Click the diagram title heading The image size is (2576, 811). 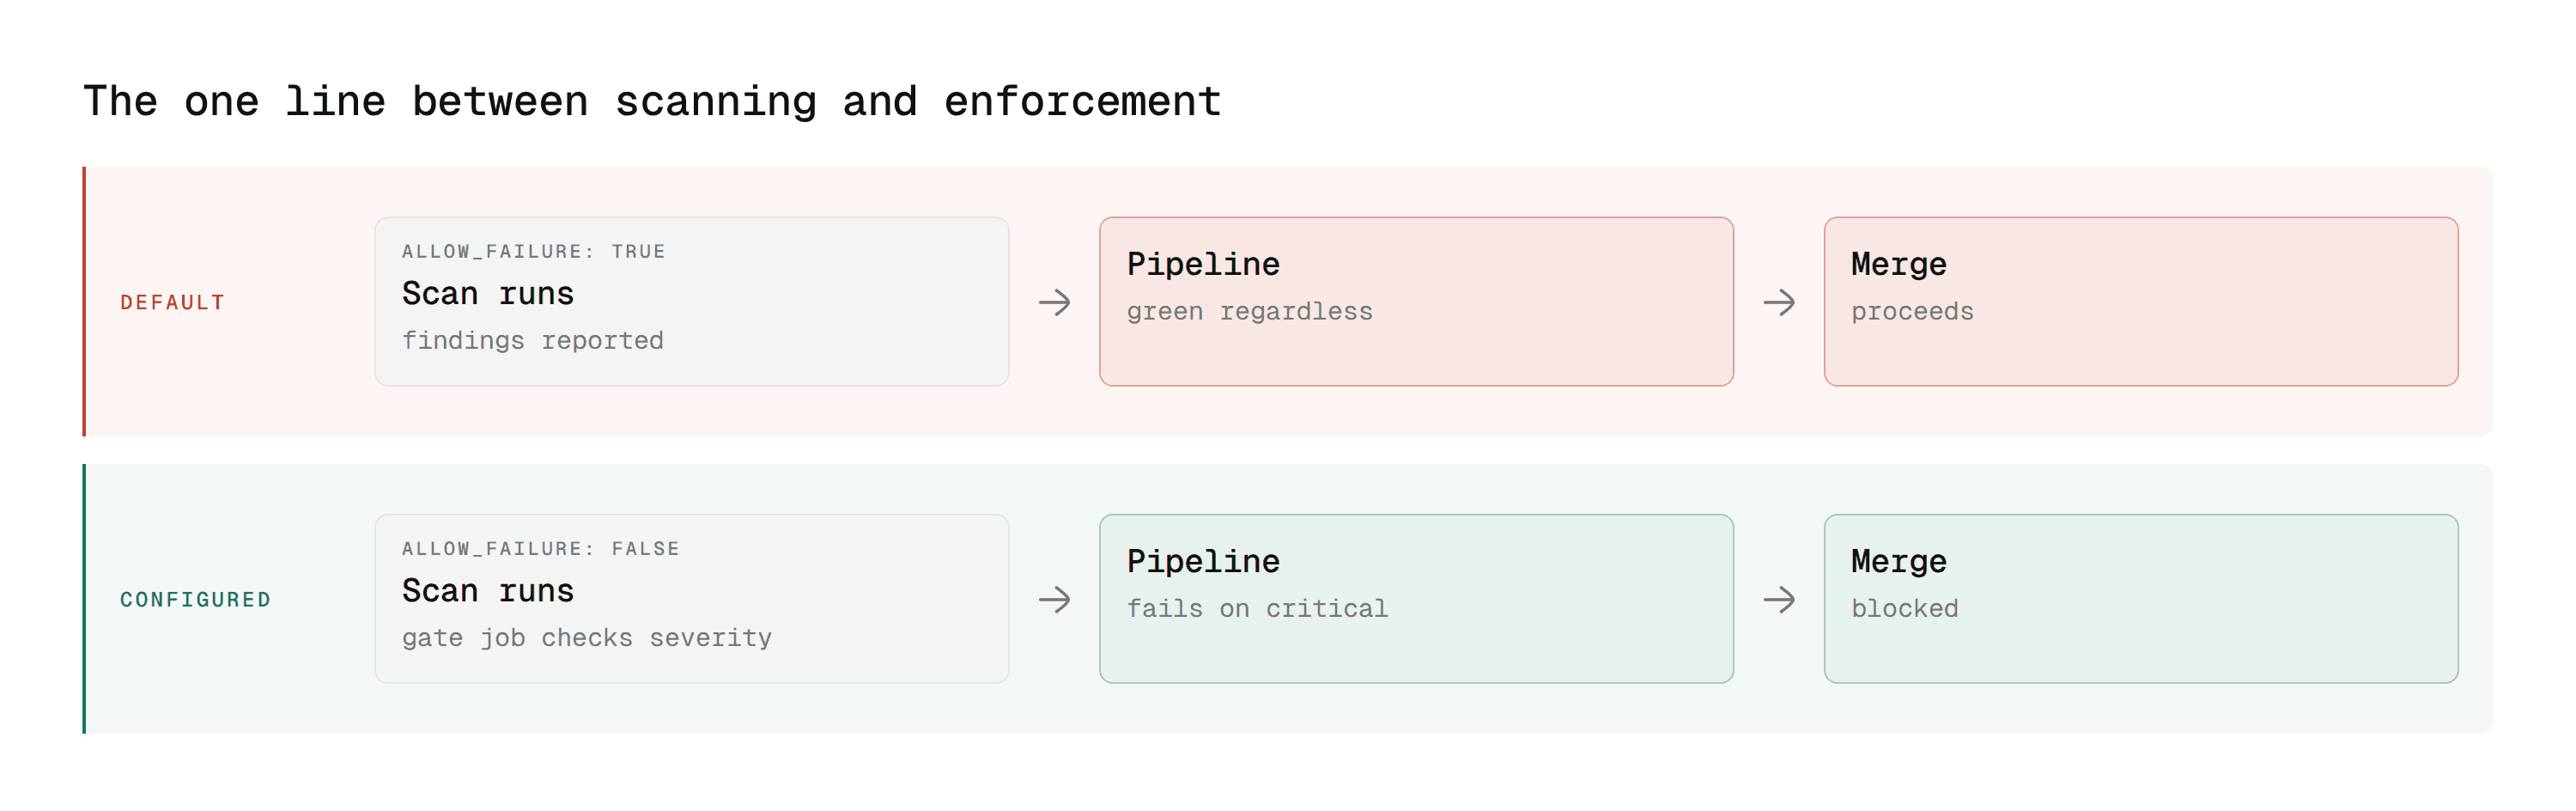click(652, 102)
